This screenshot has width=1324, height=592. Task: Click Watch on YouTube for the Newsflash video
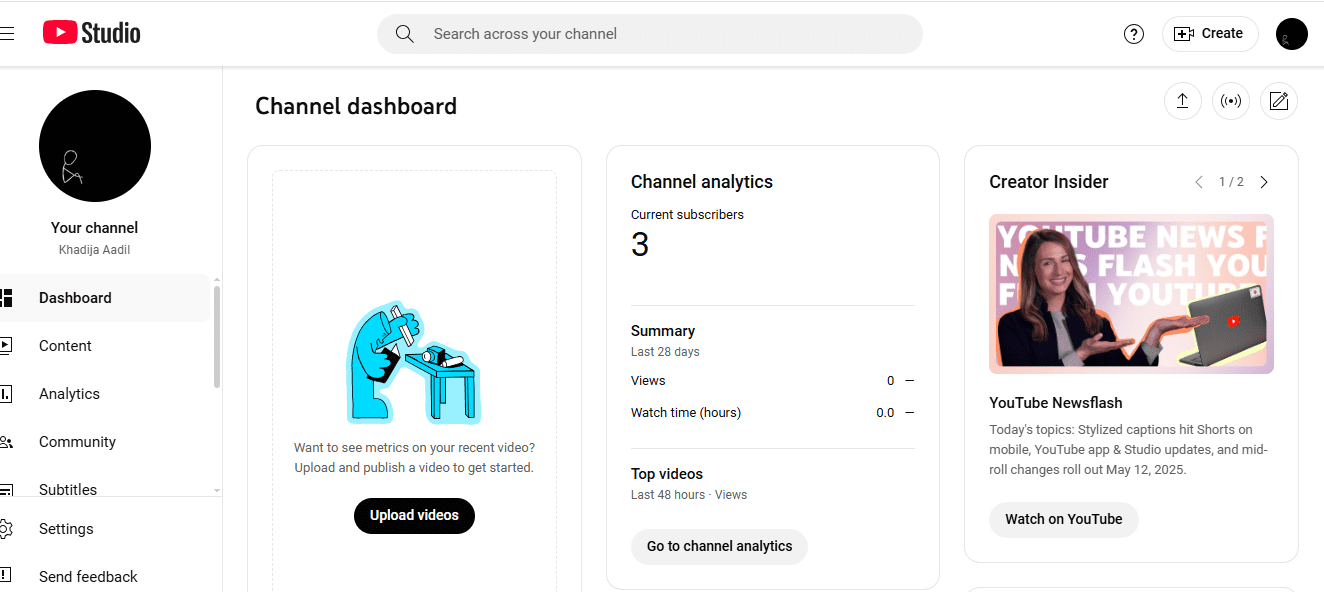click(x=1063, y=519)
